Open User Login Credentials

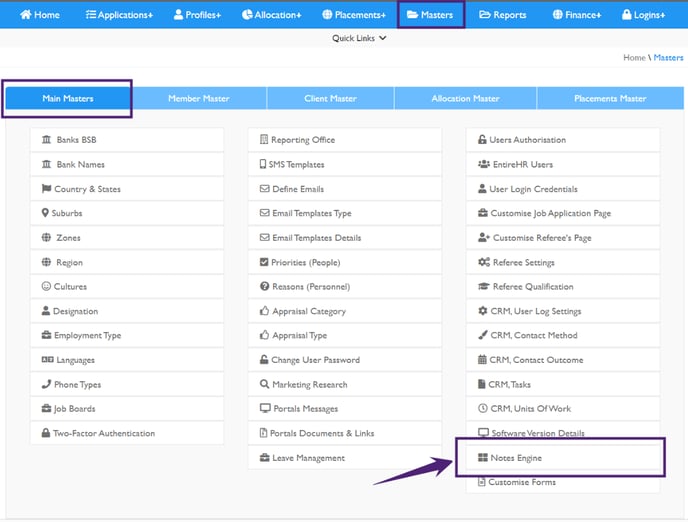click(x=563, y=189)
